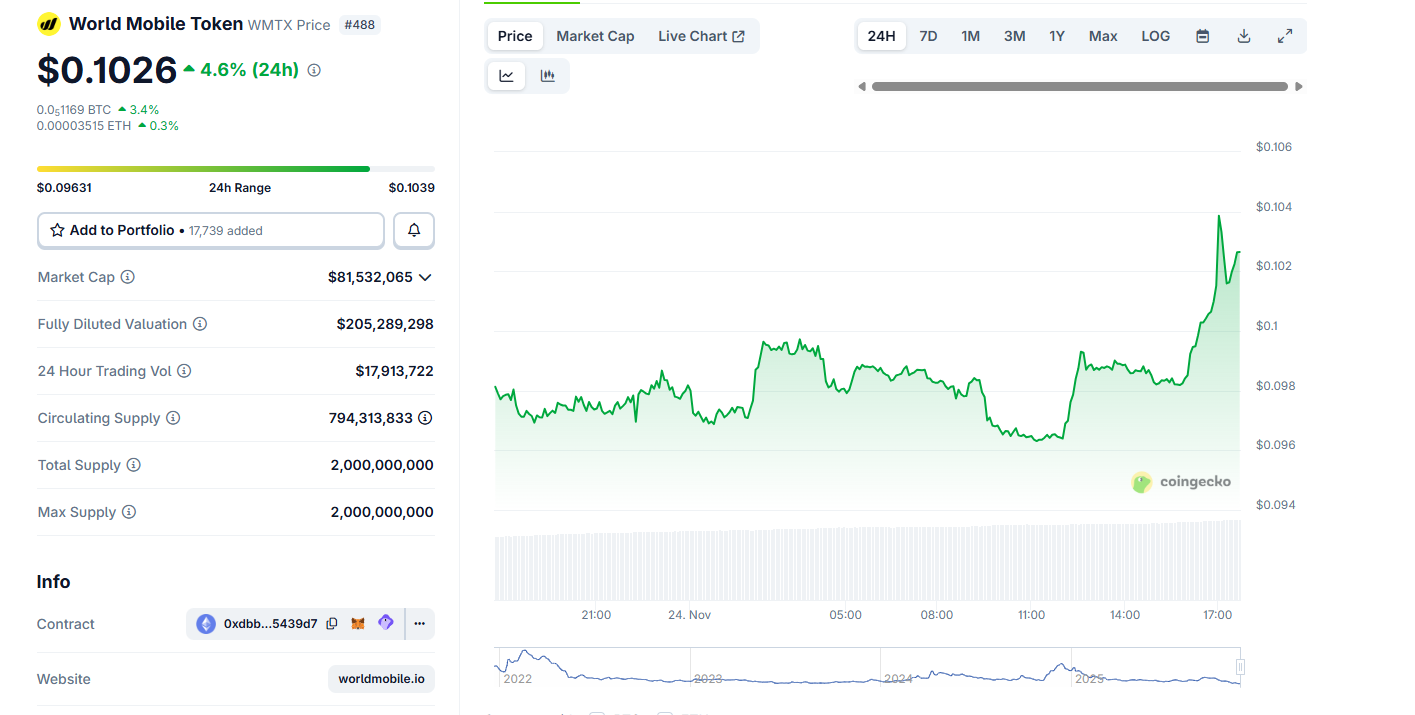Click the CoinGecko watermark on the chart
The image size is (1415, 715).
pos(1182,481)
